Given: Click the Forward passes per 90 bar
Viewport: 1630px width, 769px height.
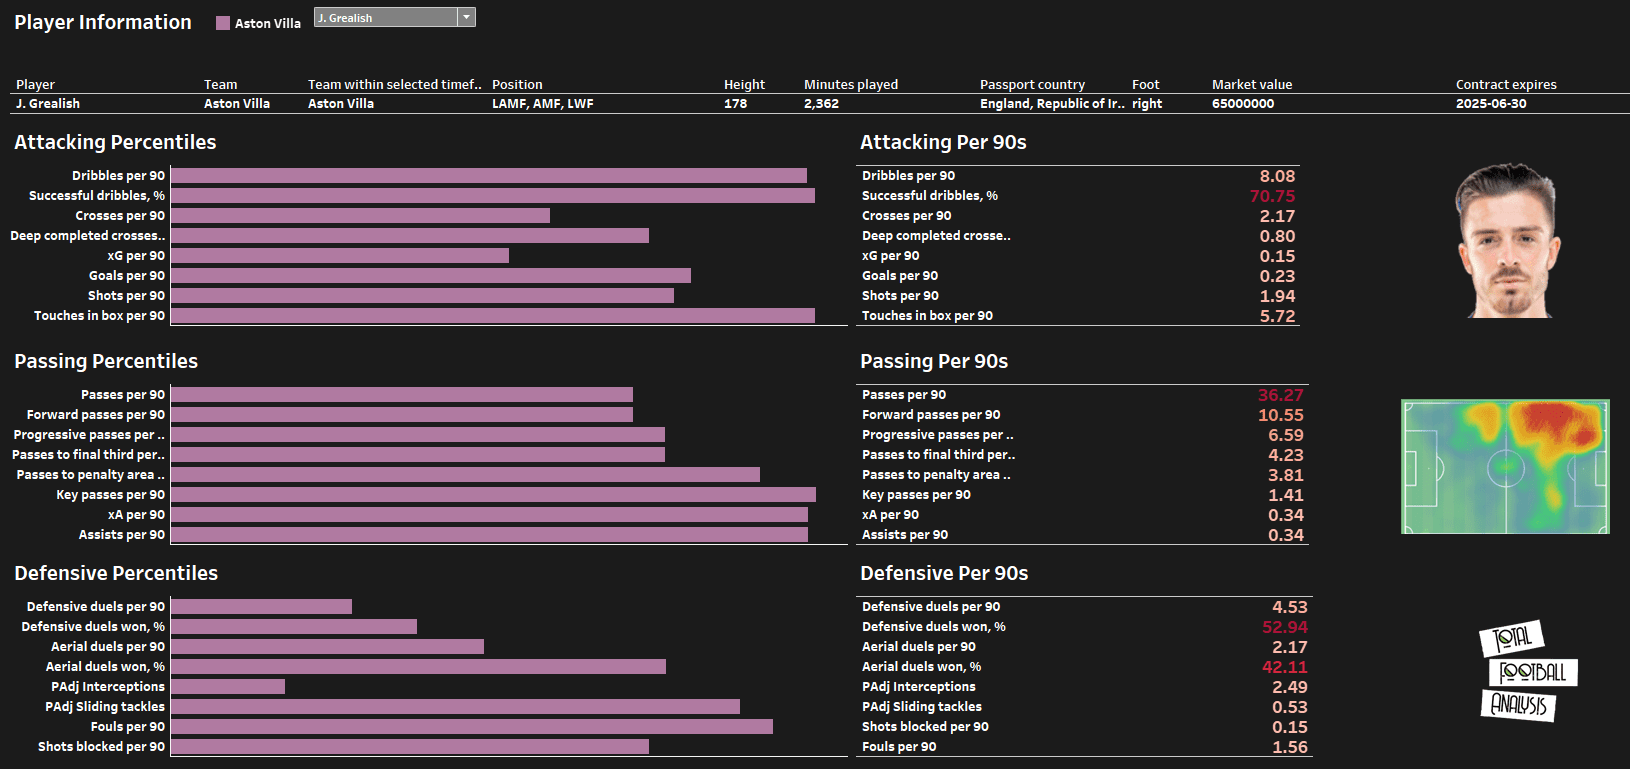Looking at the screenshot, I should pos(402,415).
